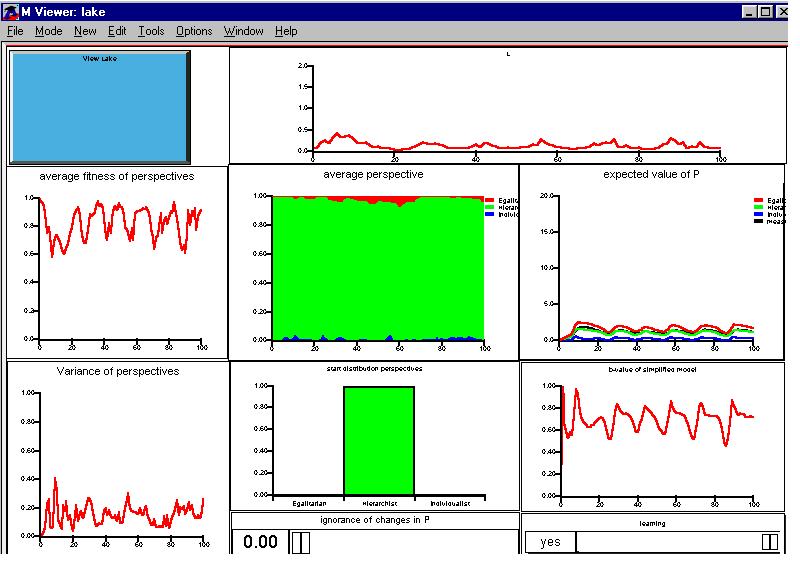This screenshot has height=570, width=800.
Task: Click the learning 'yes' value box
Action: tap(550, 542)
